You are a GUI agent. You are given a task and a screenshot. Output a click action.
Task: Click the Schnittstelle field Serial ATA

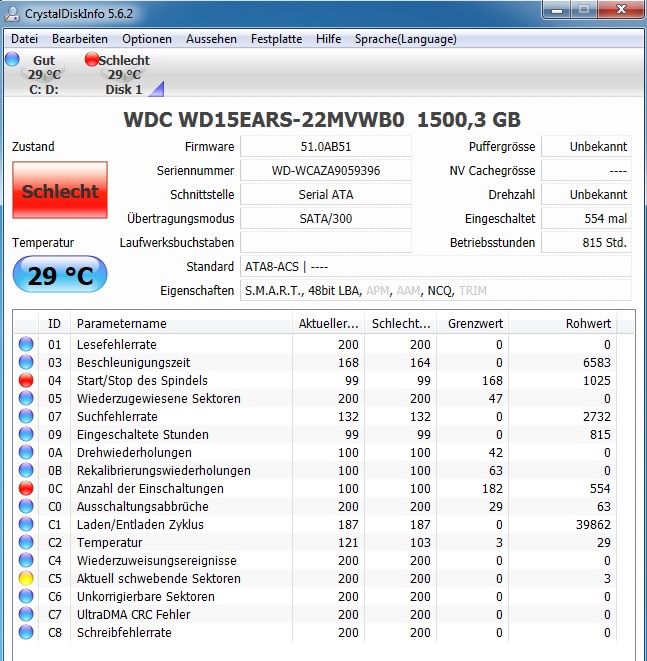click(326, 195)
